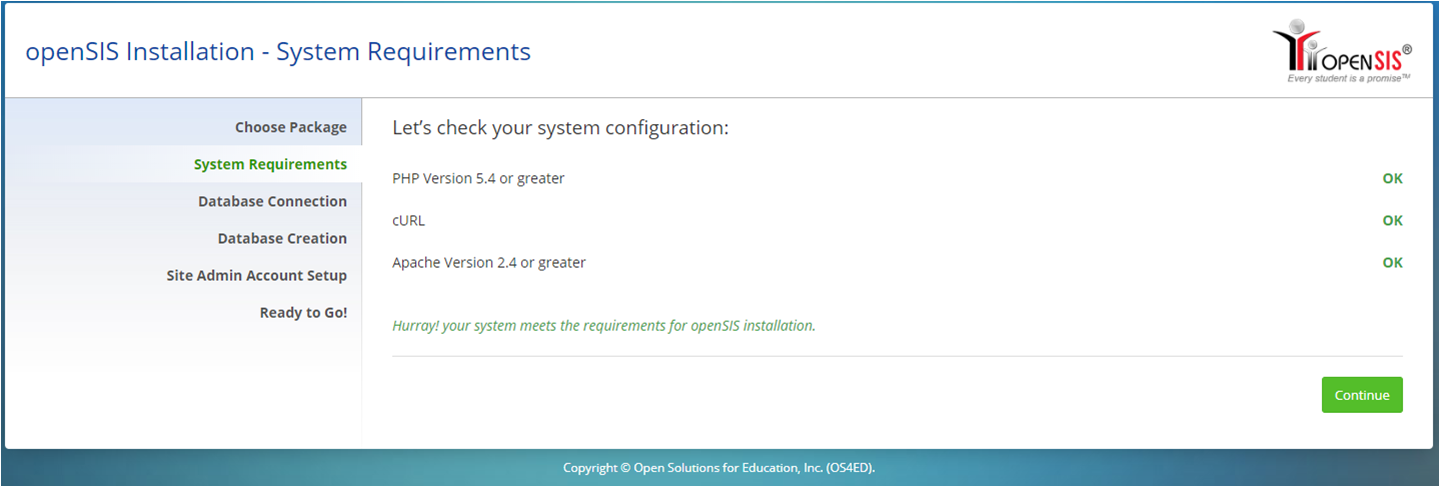This screenshot has width=1440, height=487.
Task: Select Site Admin Account Setup step
Action: tap(257, 275)
